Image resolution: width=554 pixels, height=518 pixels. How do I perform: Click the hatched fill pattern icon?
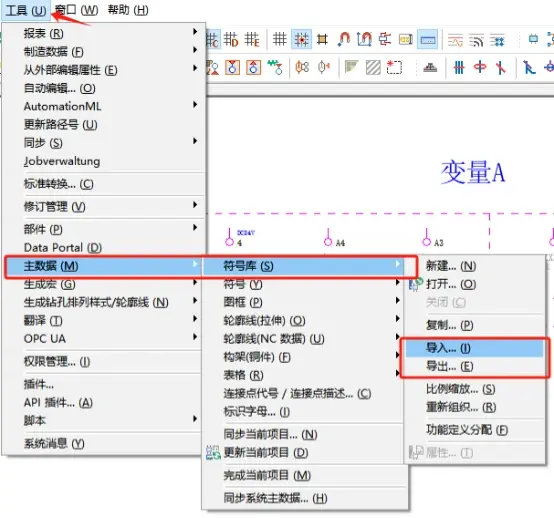tap(373, 67)
